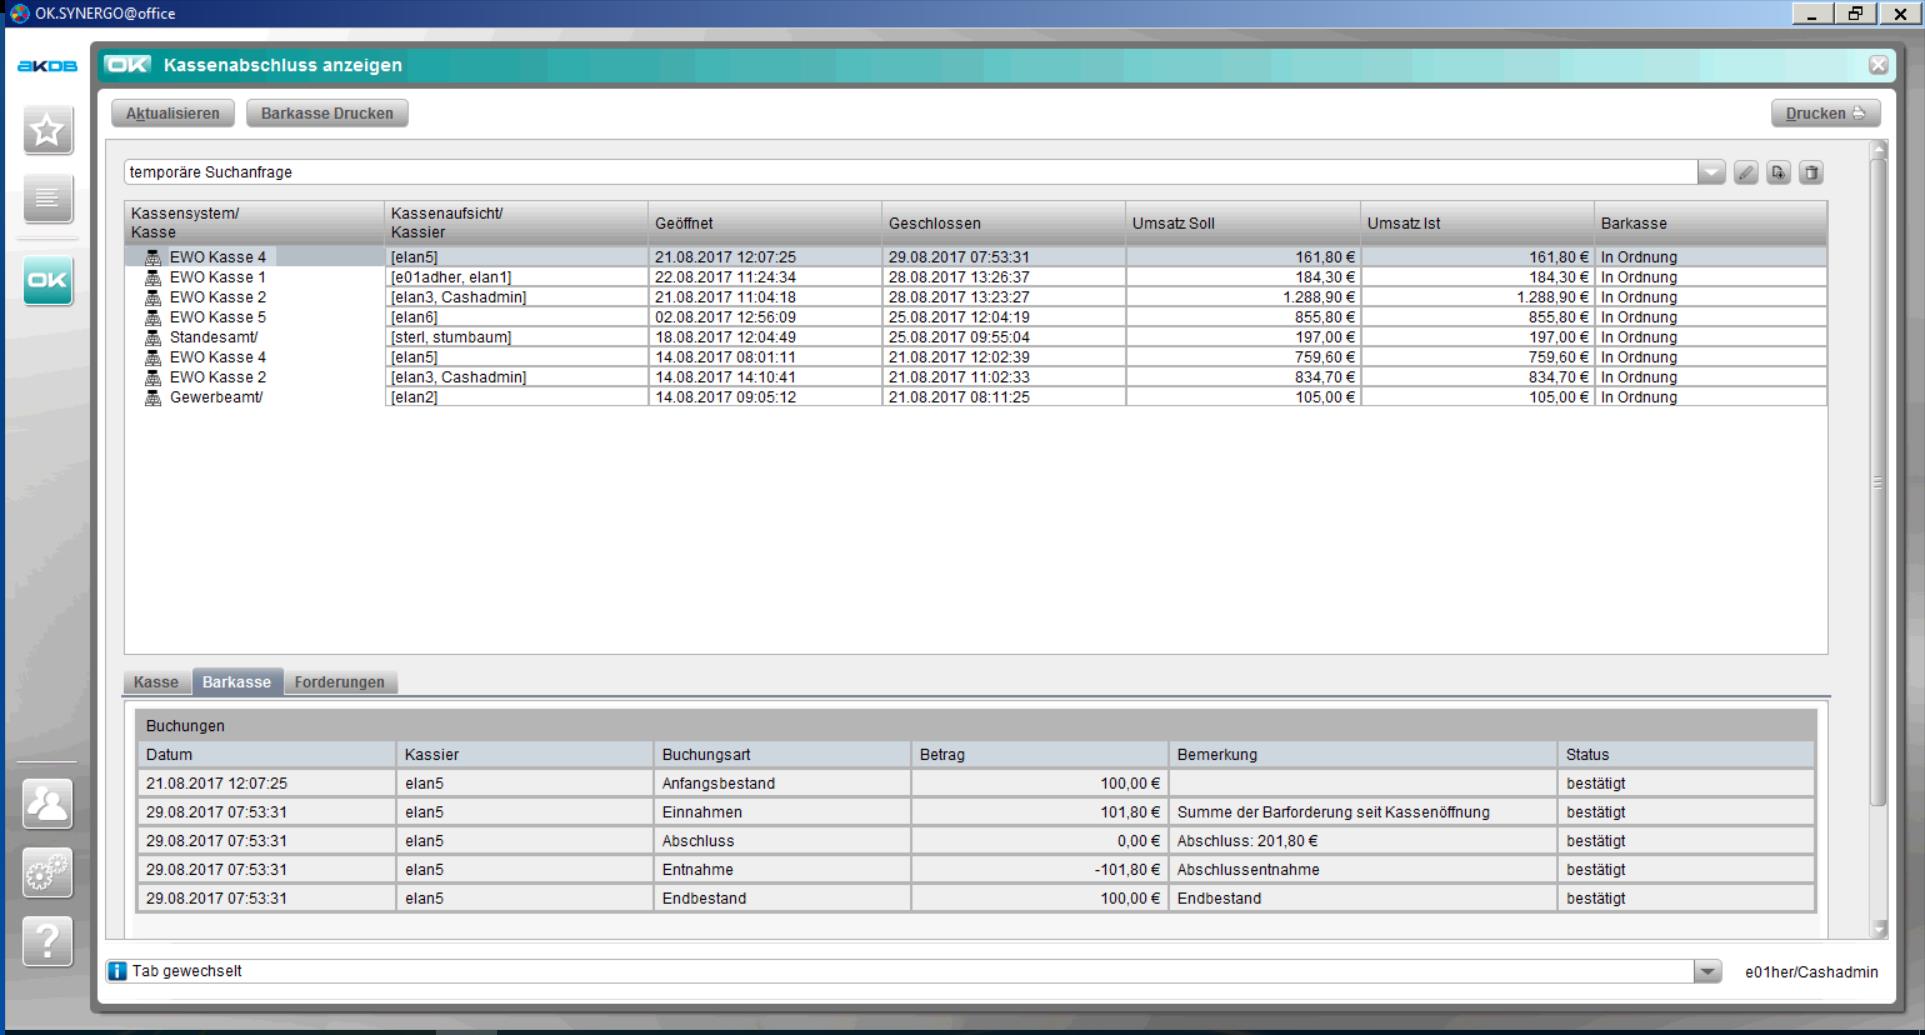
Task: Delete the search query with trash icon
Action: 1811,173
